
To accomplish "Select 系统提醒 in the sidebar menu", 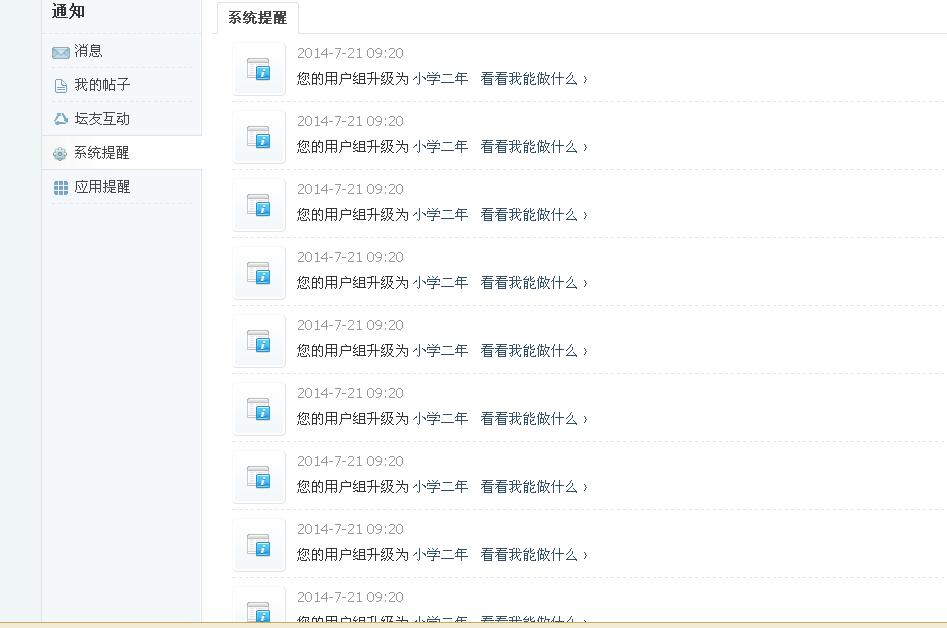I will tap(101, 153).
